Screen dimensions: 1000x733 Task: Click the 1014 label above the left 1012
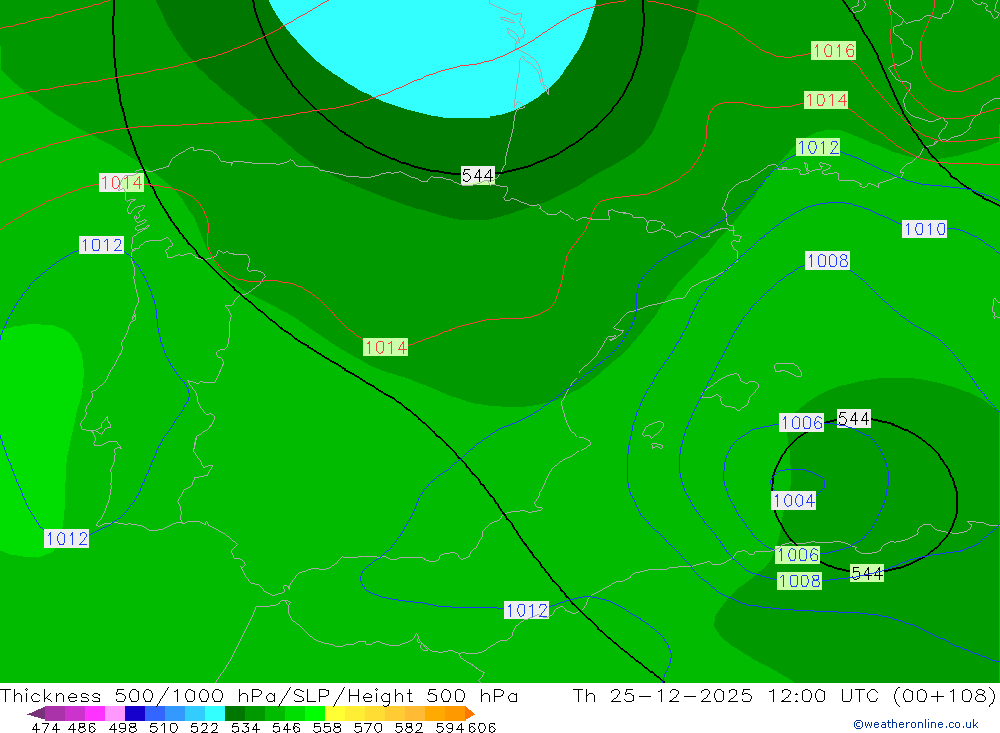tap(121, 183)
